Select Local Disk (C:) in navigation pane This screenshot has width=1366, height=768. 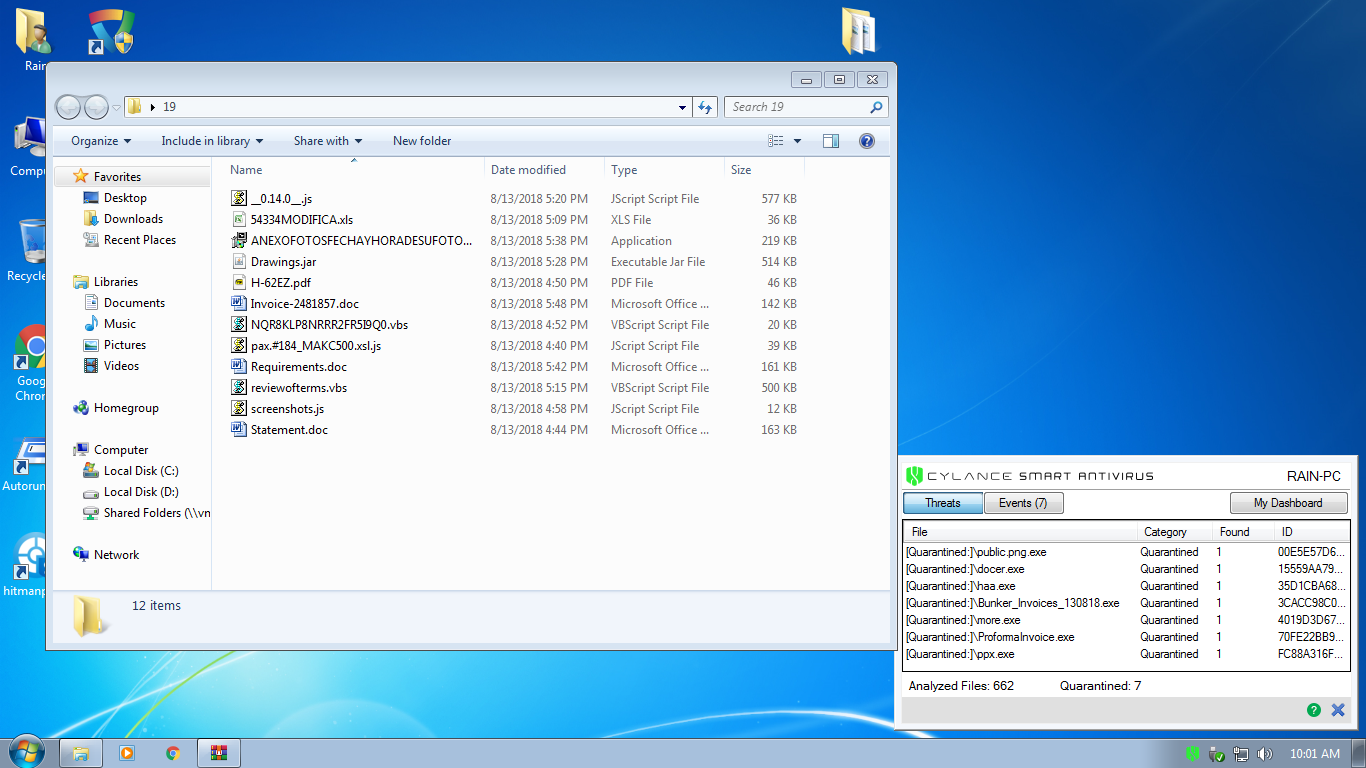(x=141, y=471)
